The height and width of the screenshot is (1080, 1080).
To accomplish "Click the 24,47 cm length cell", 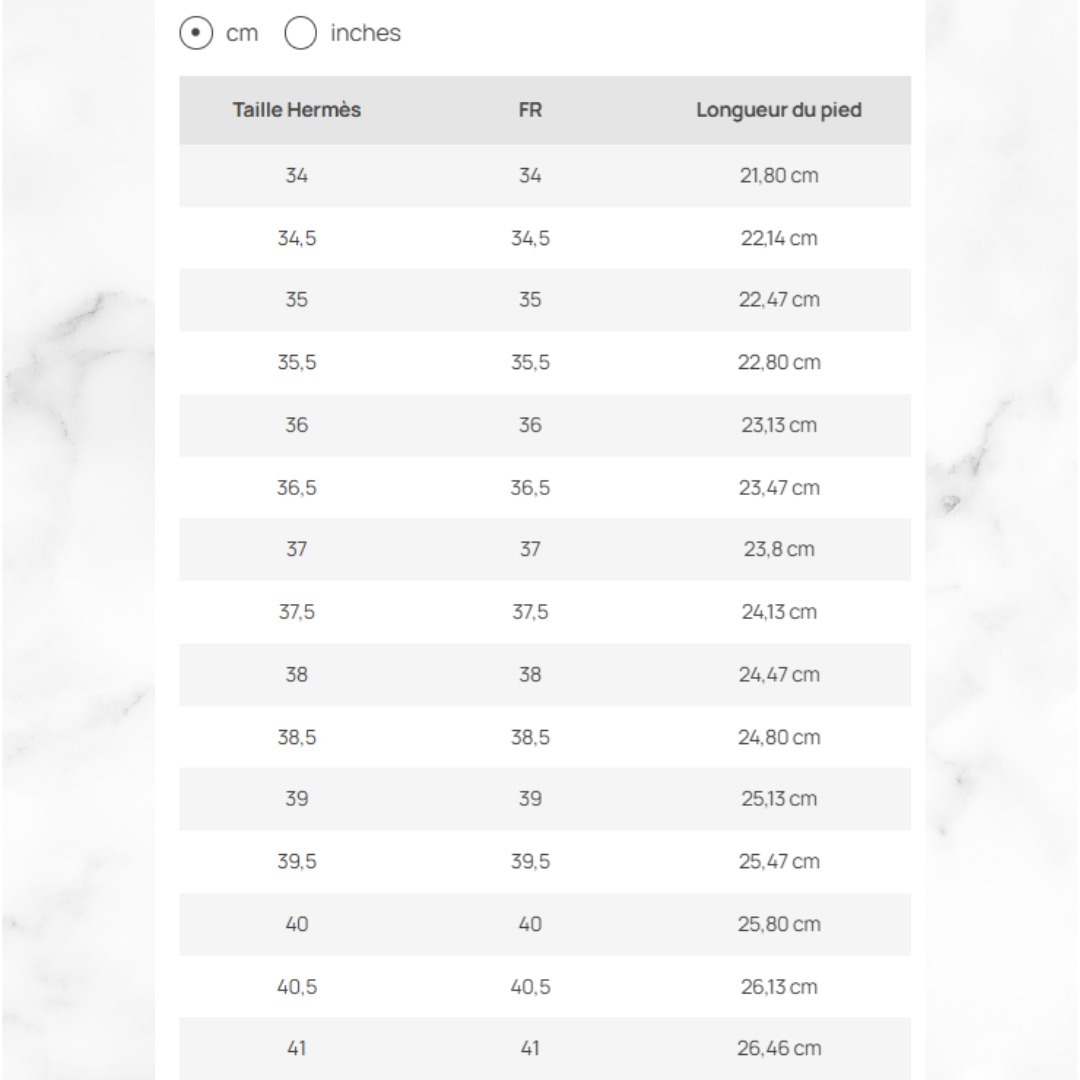I will click(779, 674).
